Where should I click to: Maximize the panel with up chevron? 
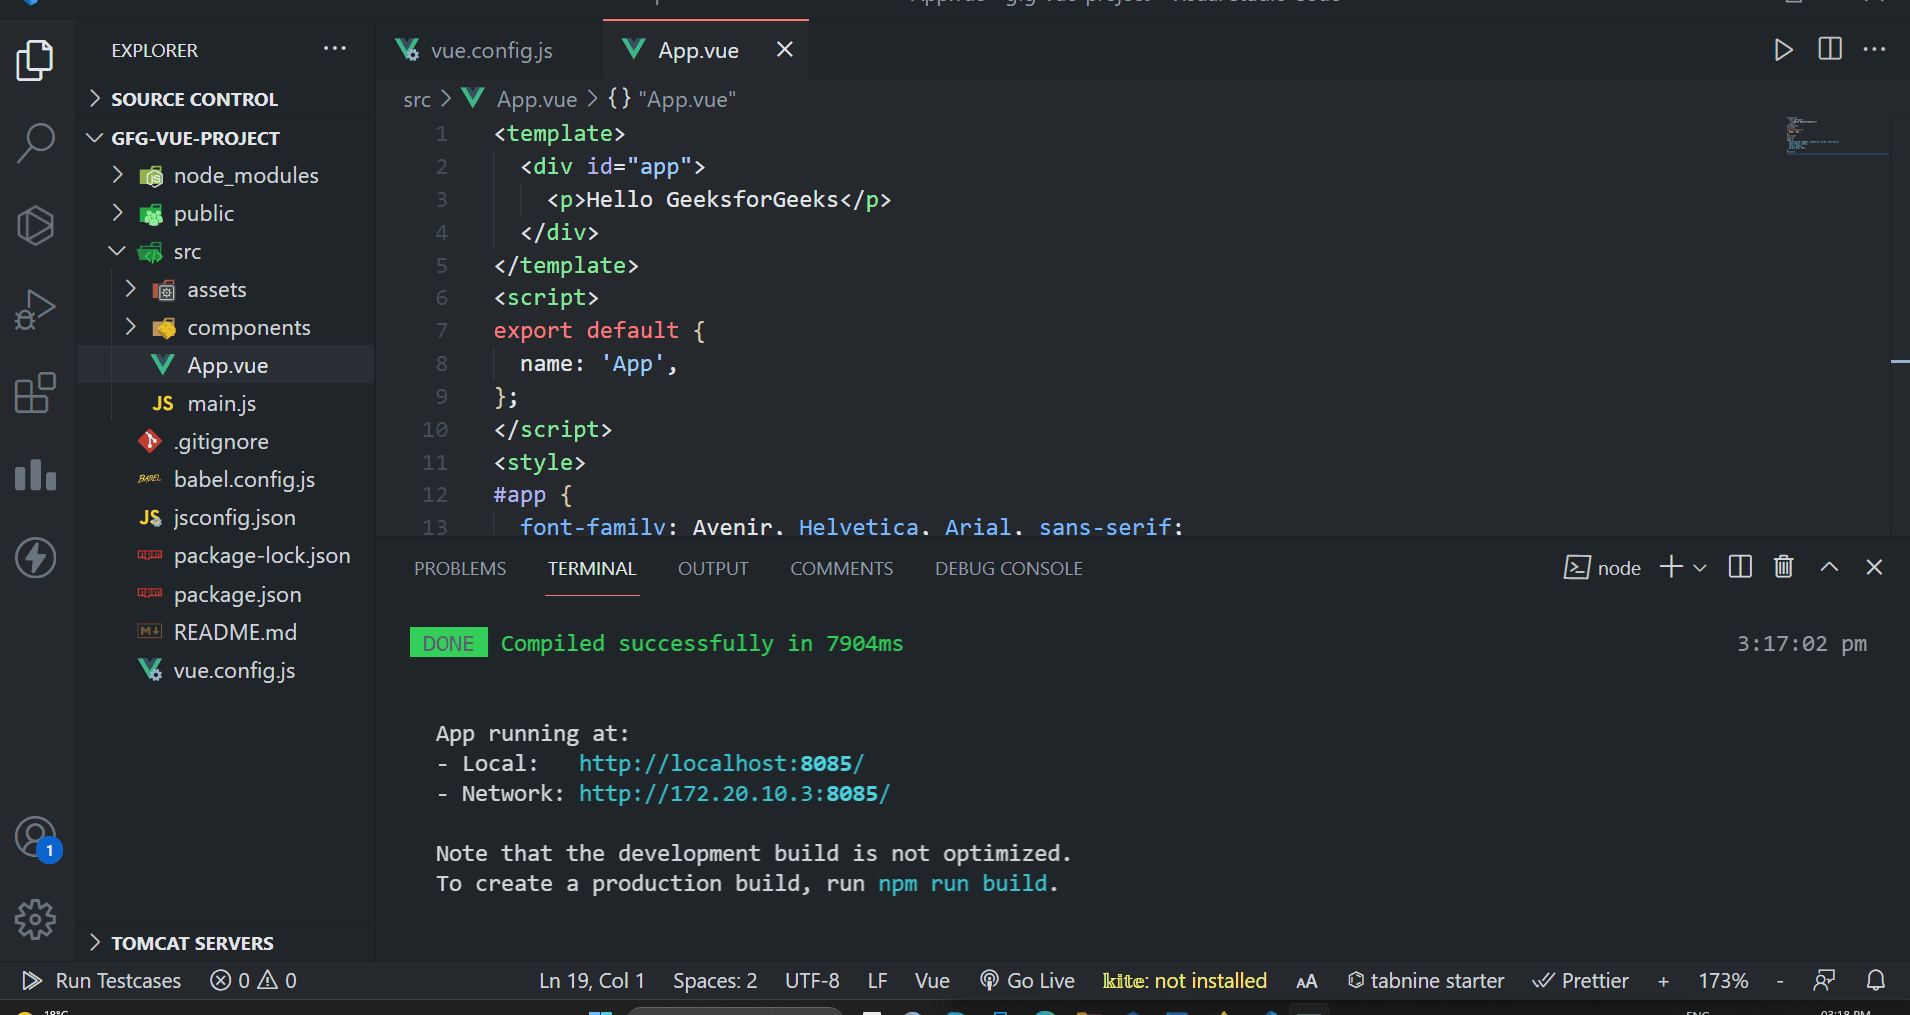[x=1829, y=567]
